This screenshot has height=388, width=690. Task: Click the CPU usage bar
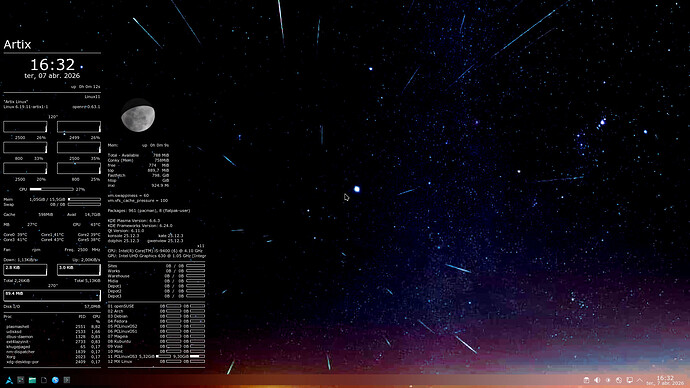tap(51, 189)
